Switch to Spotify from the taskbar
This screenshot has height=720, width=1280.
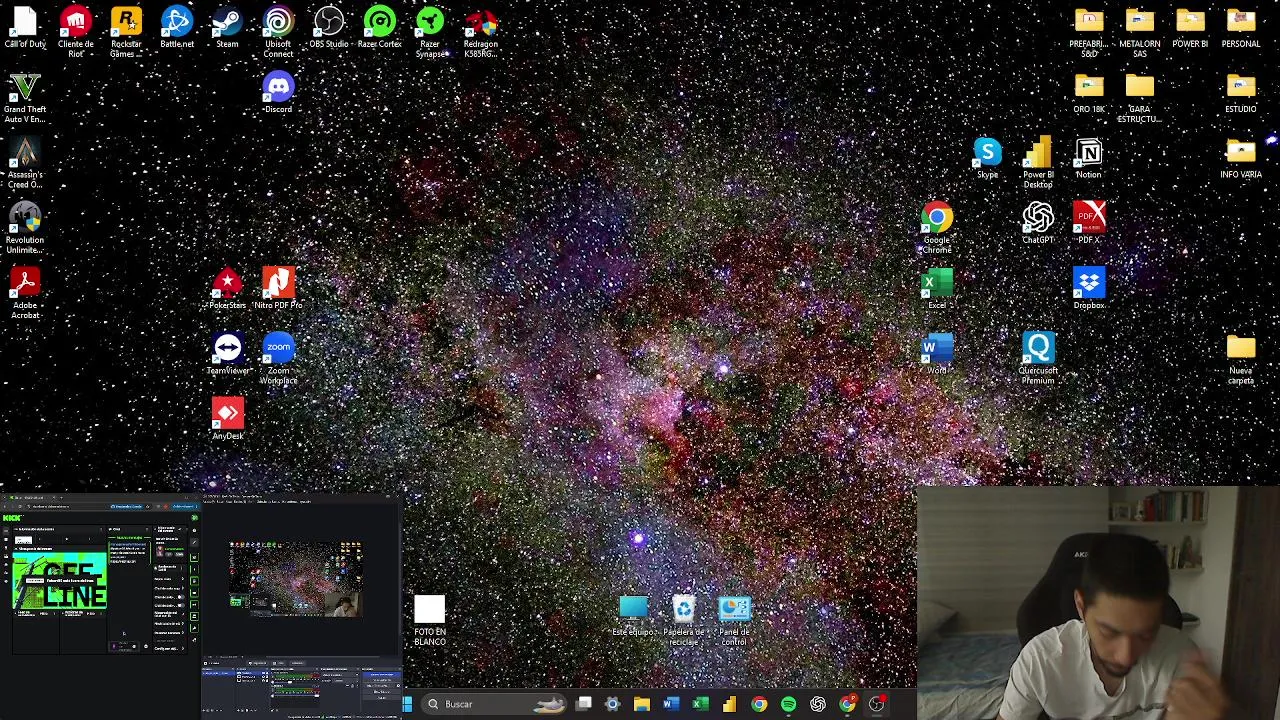[x=789, y=704]
